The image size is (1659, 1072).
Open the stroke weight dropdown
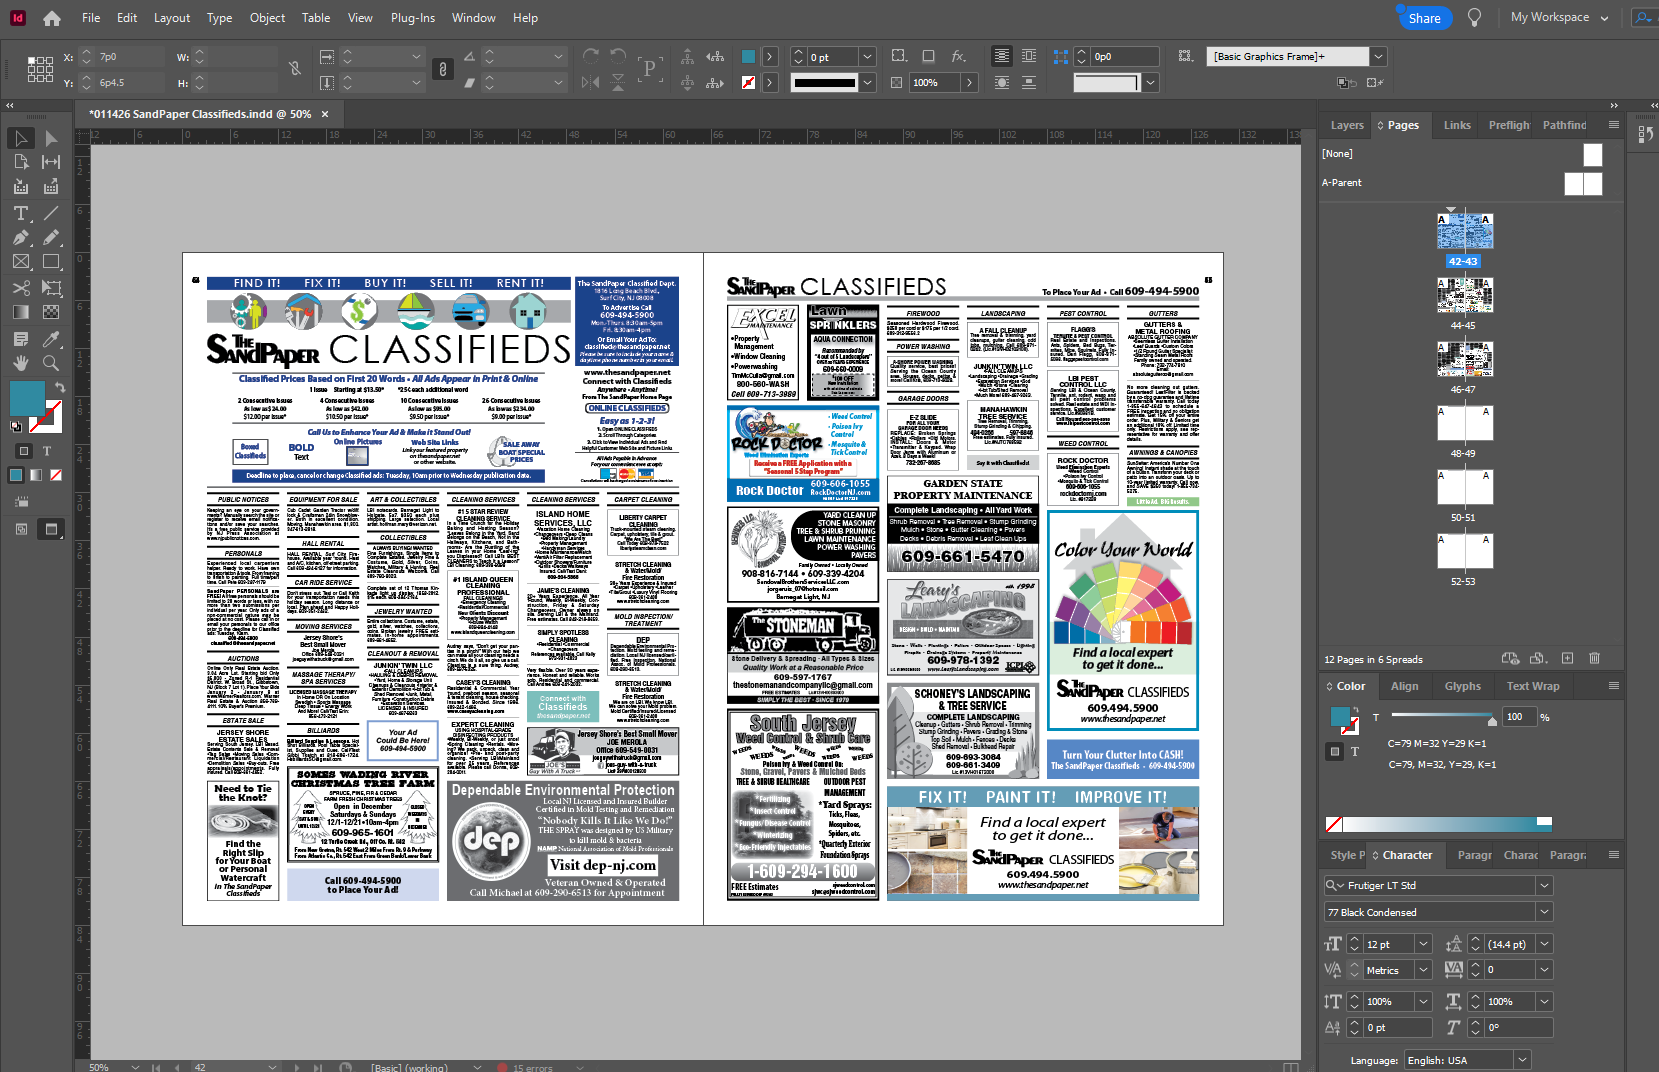867,57
